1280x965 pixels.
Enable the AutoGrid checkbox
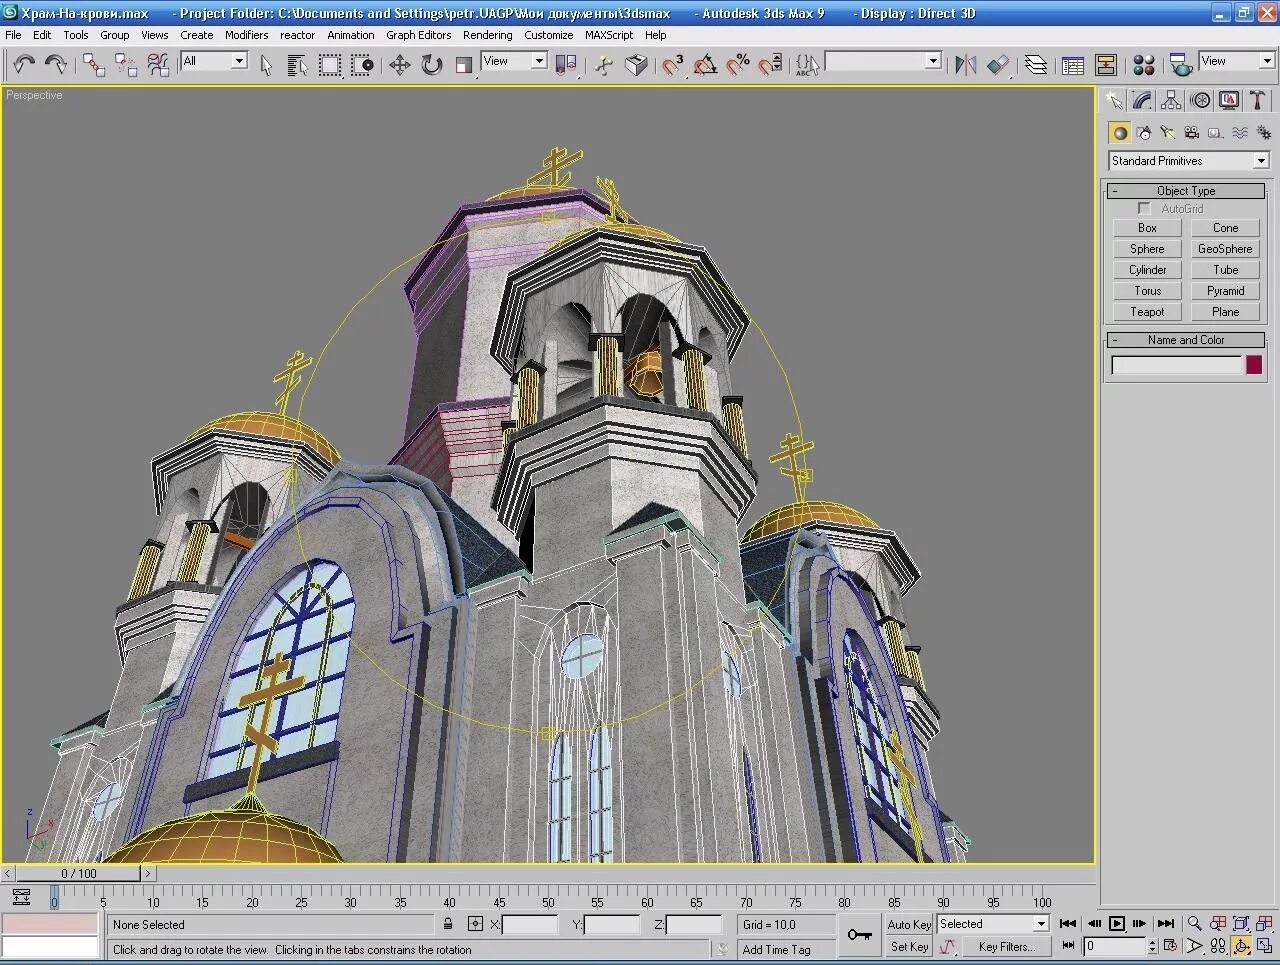1145,209
